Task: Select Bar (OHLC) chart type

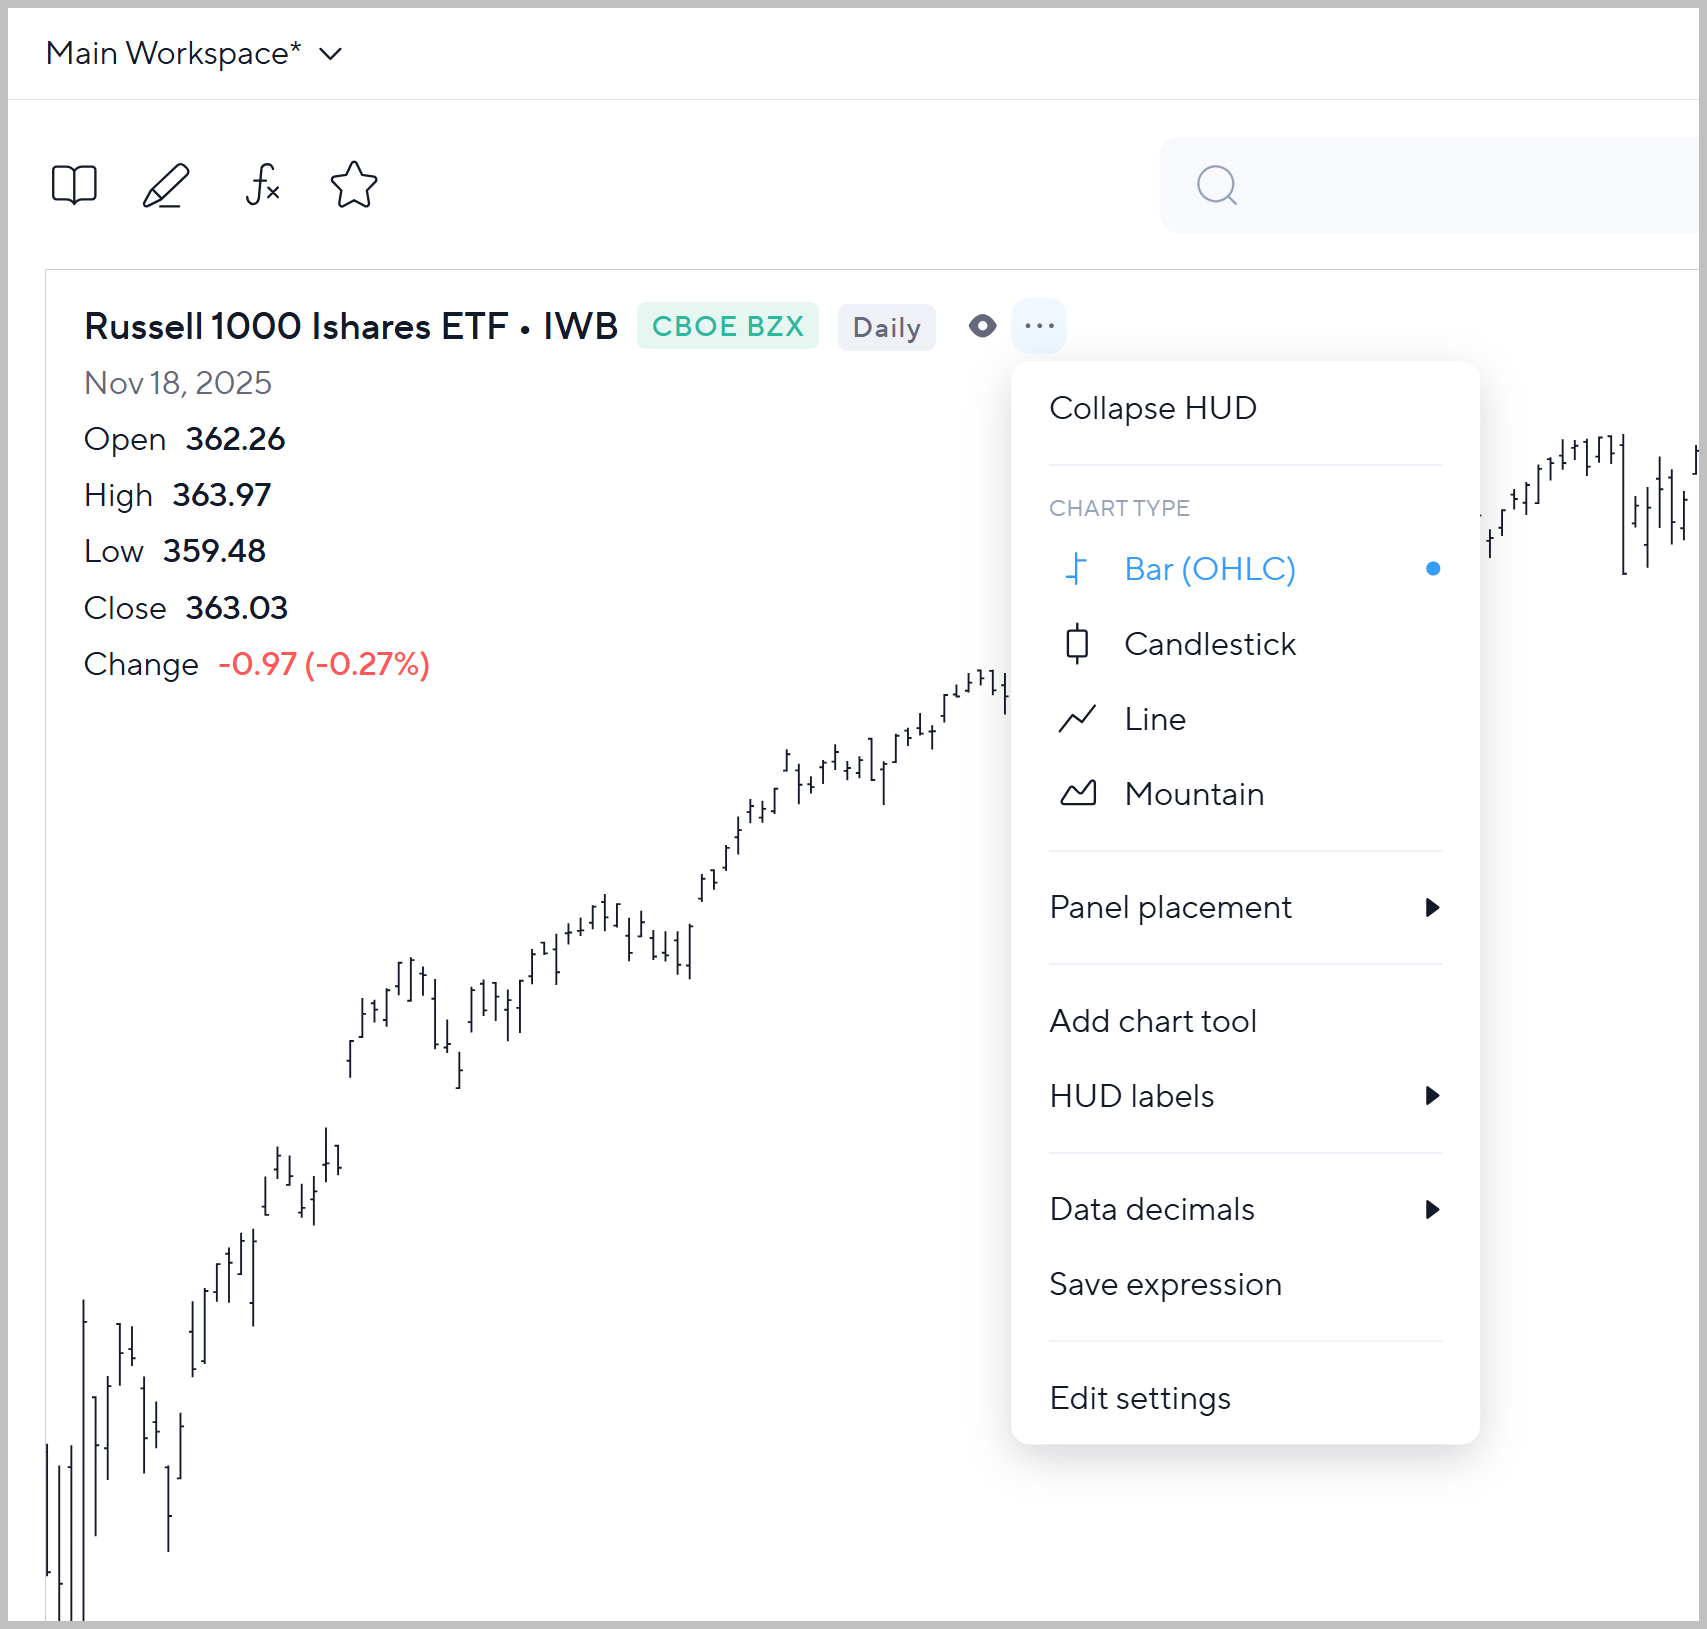Action: pyautogui.click(x=1209, y=569)
